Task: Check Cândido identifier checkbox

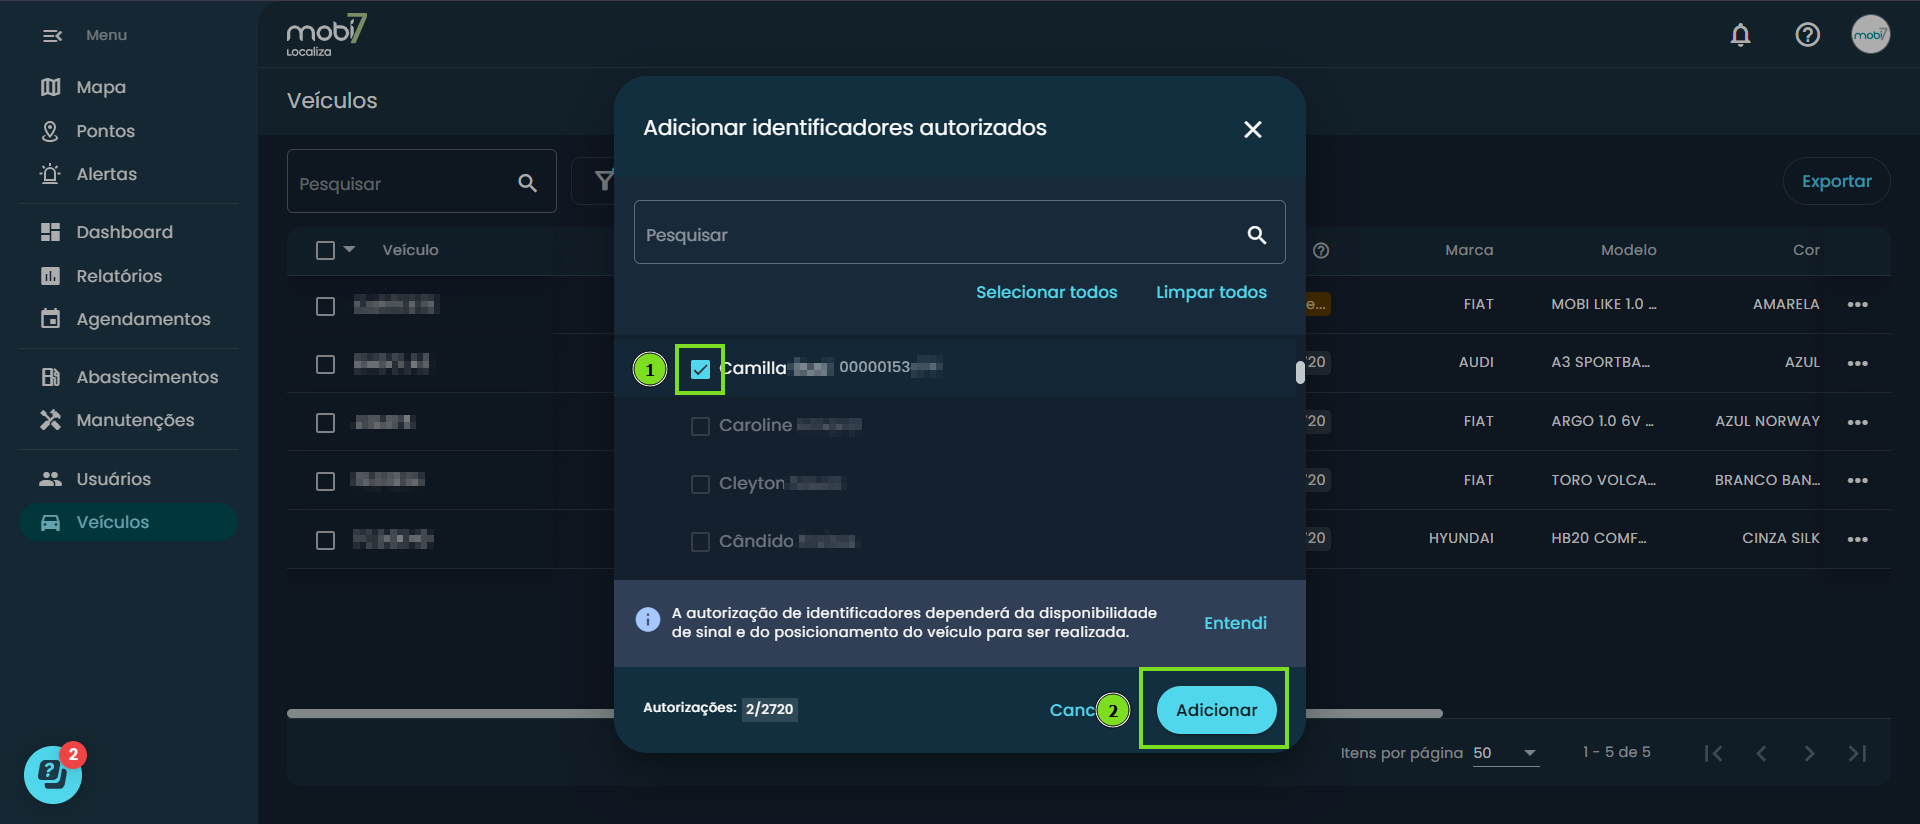Action: pyautogui.click(x=700, y=542)
